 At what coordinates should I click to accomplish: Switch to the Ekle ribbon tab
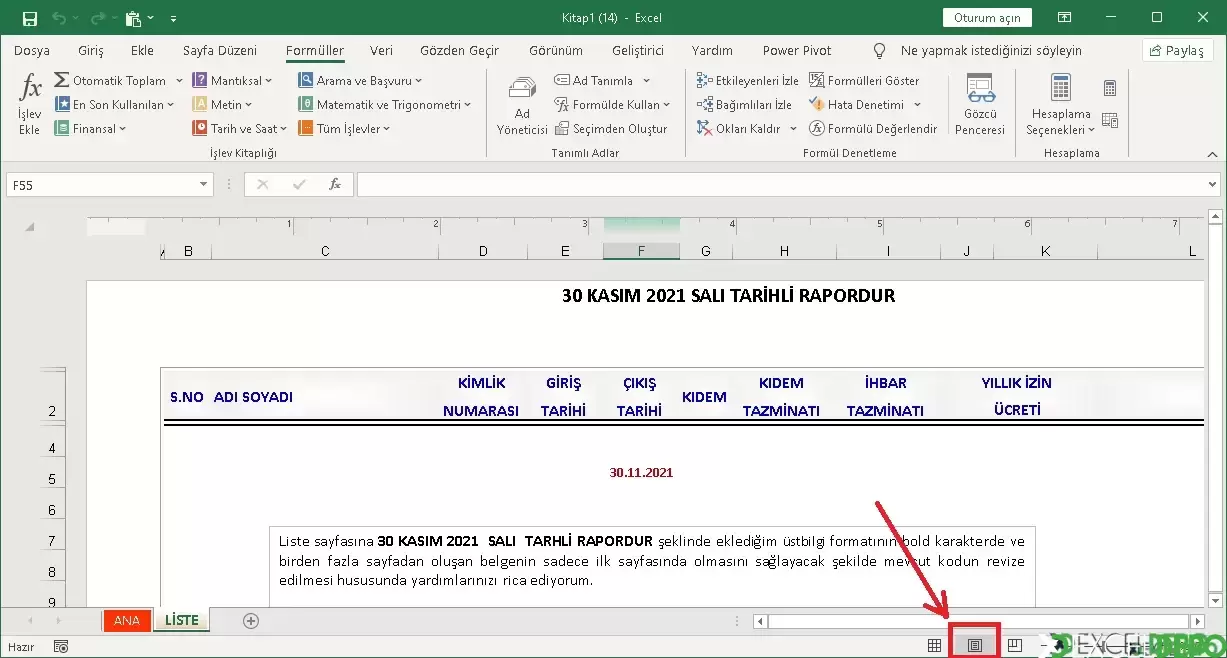click(x=142, y=50)
